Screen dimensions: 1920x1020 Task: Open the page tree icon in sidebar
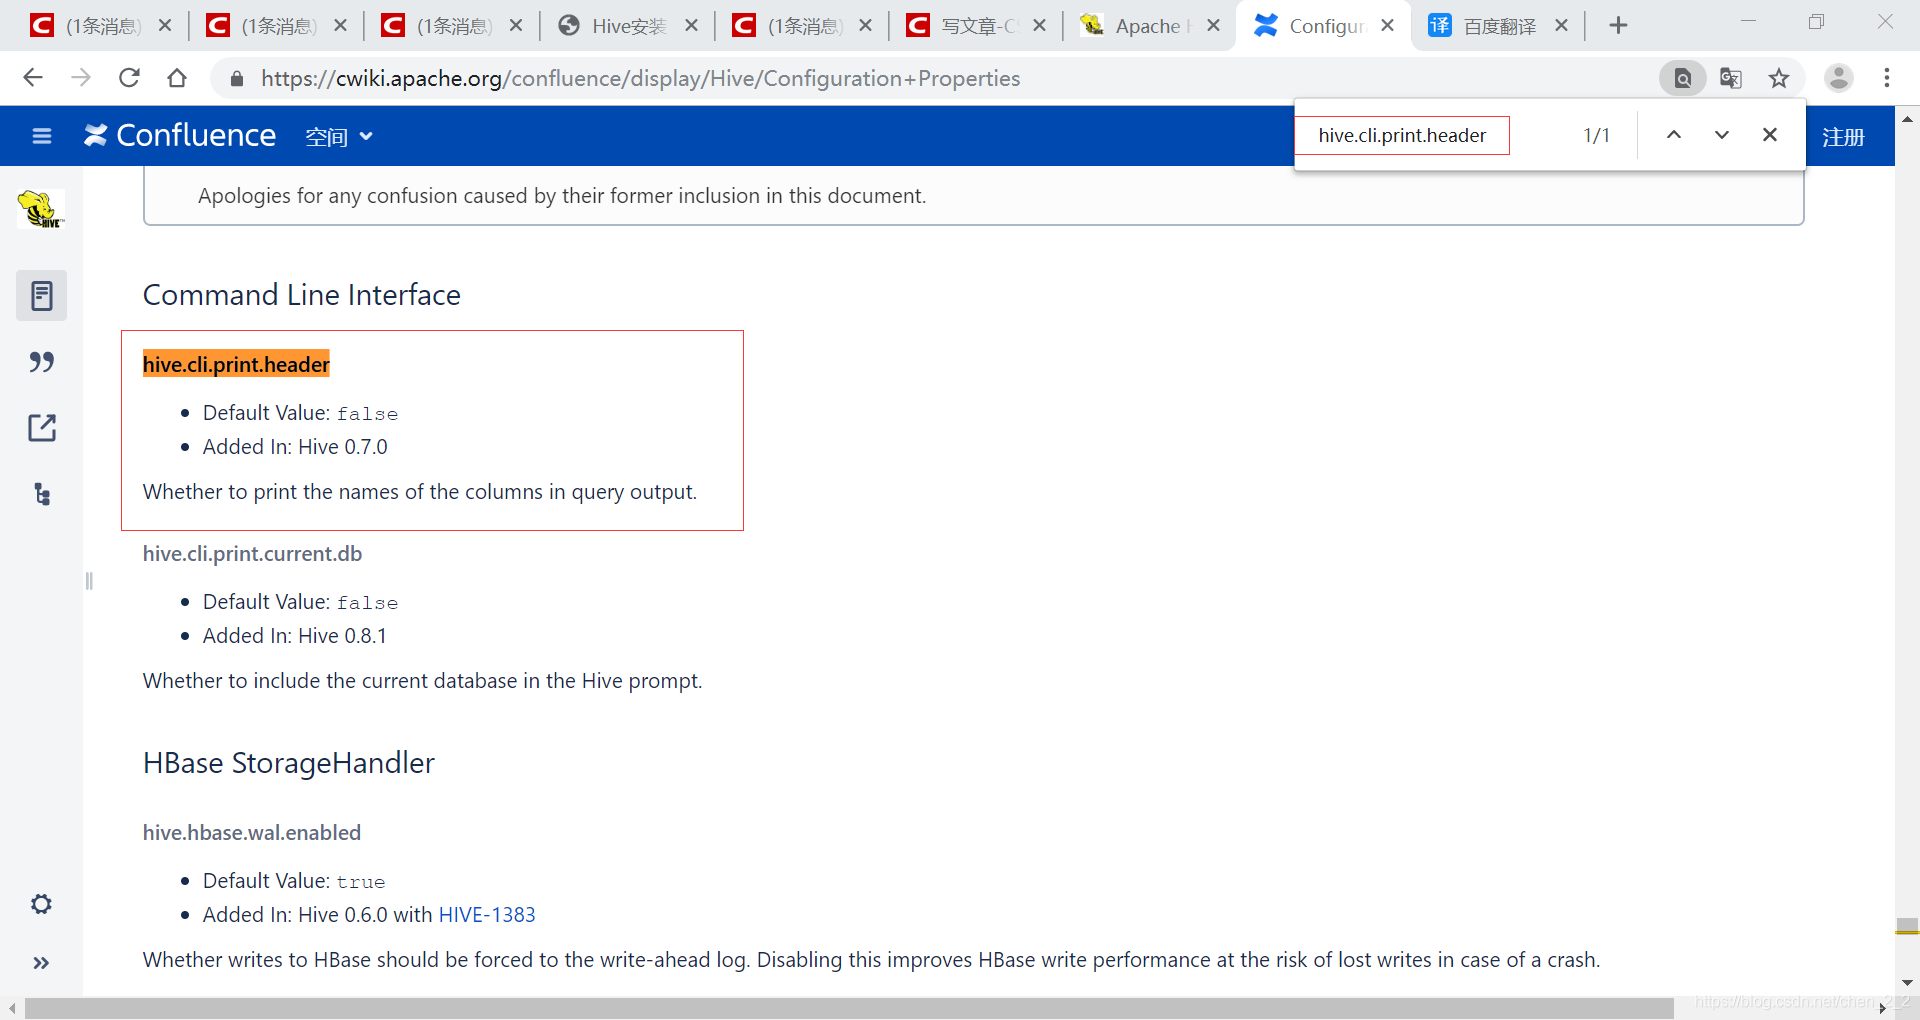[x=41, y=494]
